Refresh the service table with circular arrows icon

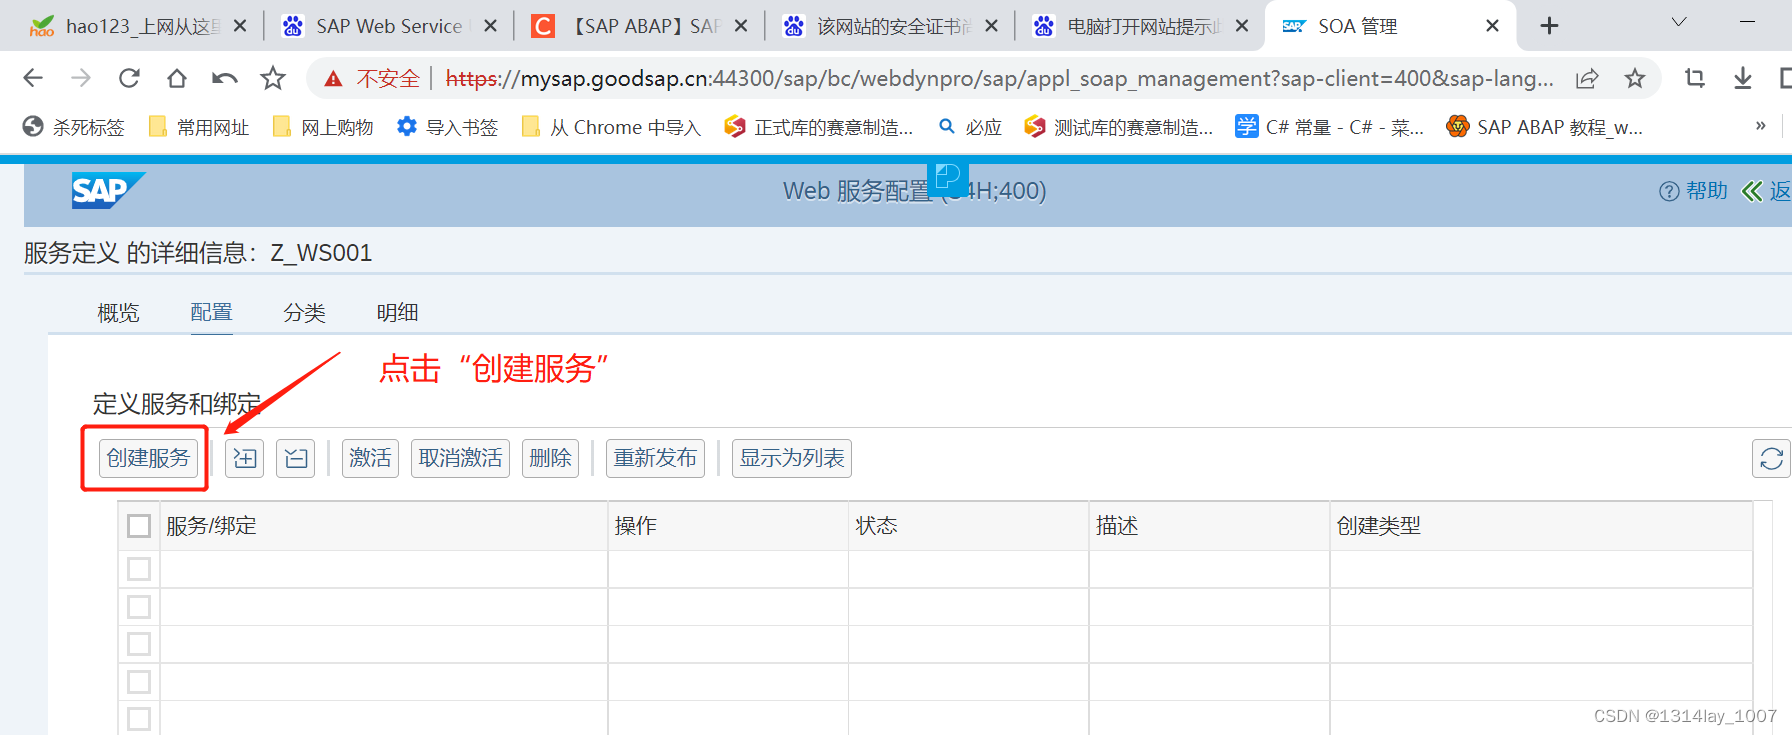tap(1771, 458)
